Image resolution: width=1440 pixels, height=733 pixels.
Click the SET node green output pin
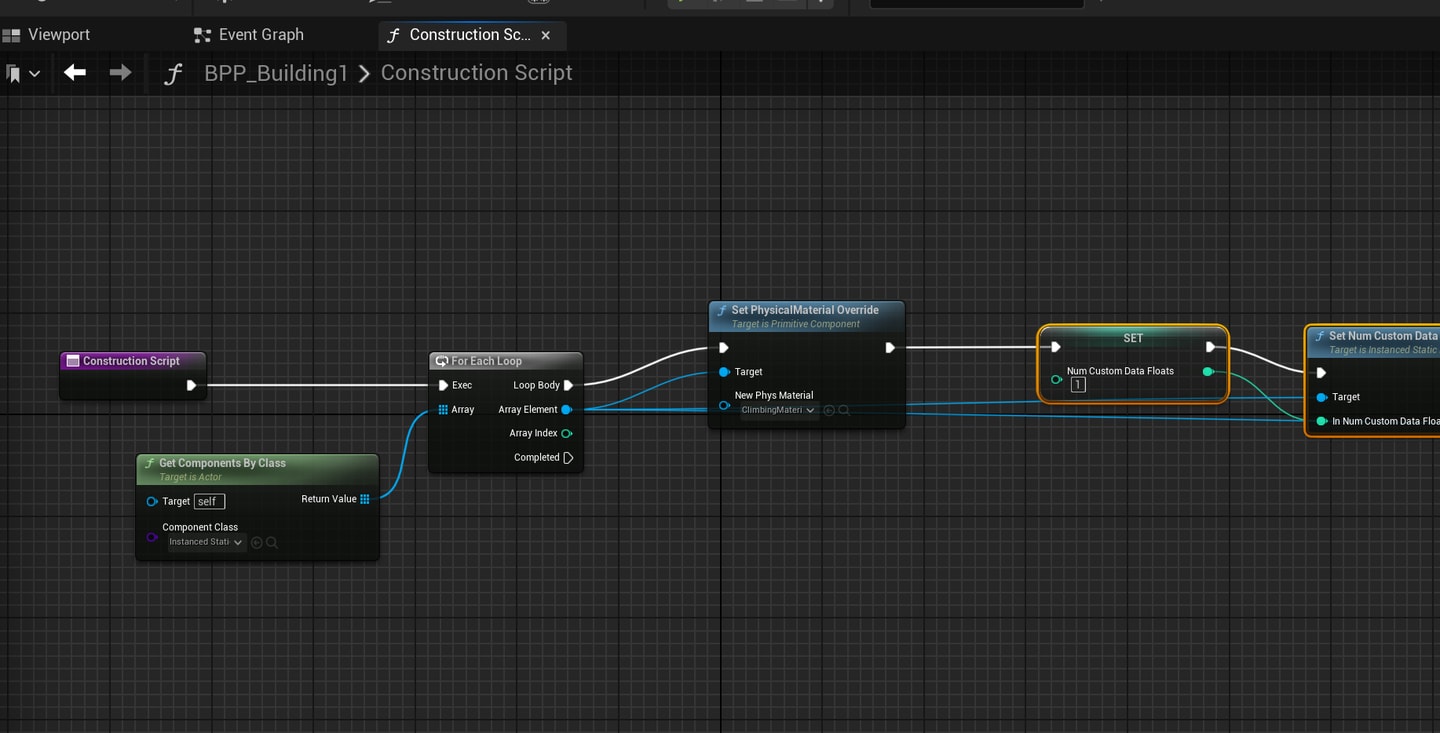(x=1208, y=371)
